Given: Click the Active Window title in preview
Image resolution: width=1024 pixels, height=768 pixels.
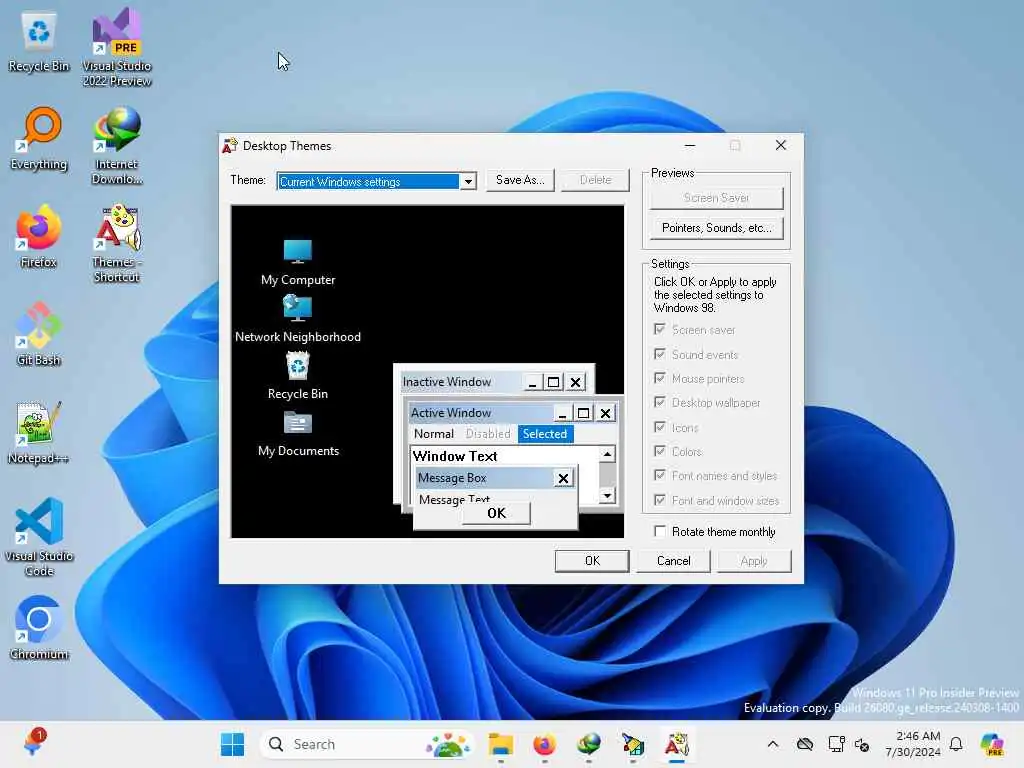Looking at the screenshot, I should pyautogui.click(x=451, y=413).
